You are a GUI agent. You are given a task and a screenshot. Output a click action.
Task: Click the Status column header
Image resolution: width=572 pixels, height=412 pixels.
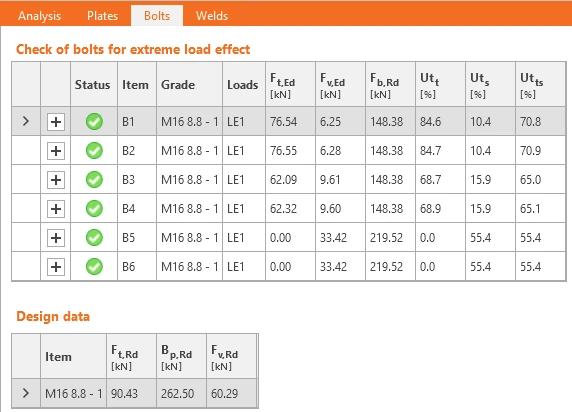tap(93, 85)
